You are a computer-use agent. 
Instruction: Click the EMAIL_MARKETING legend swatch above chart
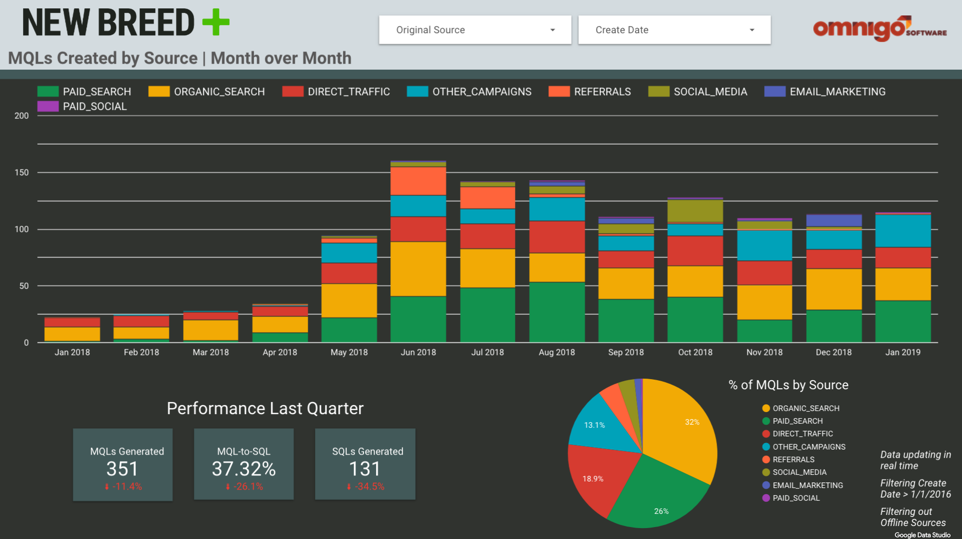coord(775,92)
